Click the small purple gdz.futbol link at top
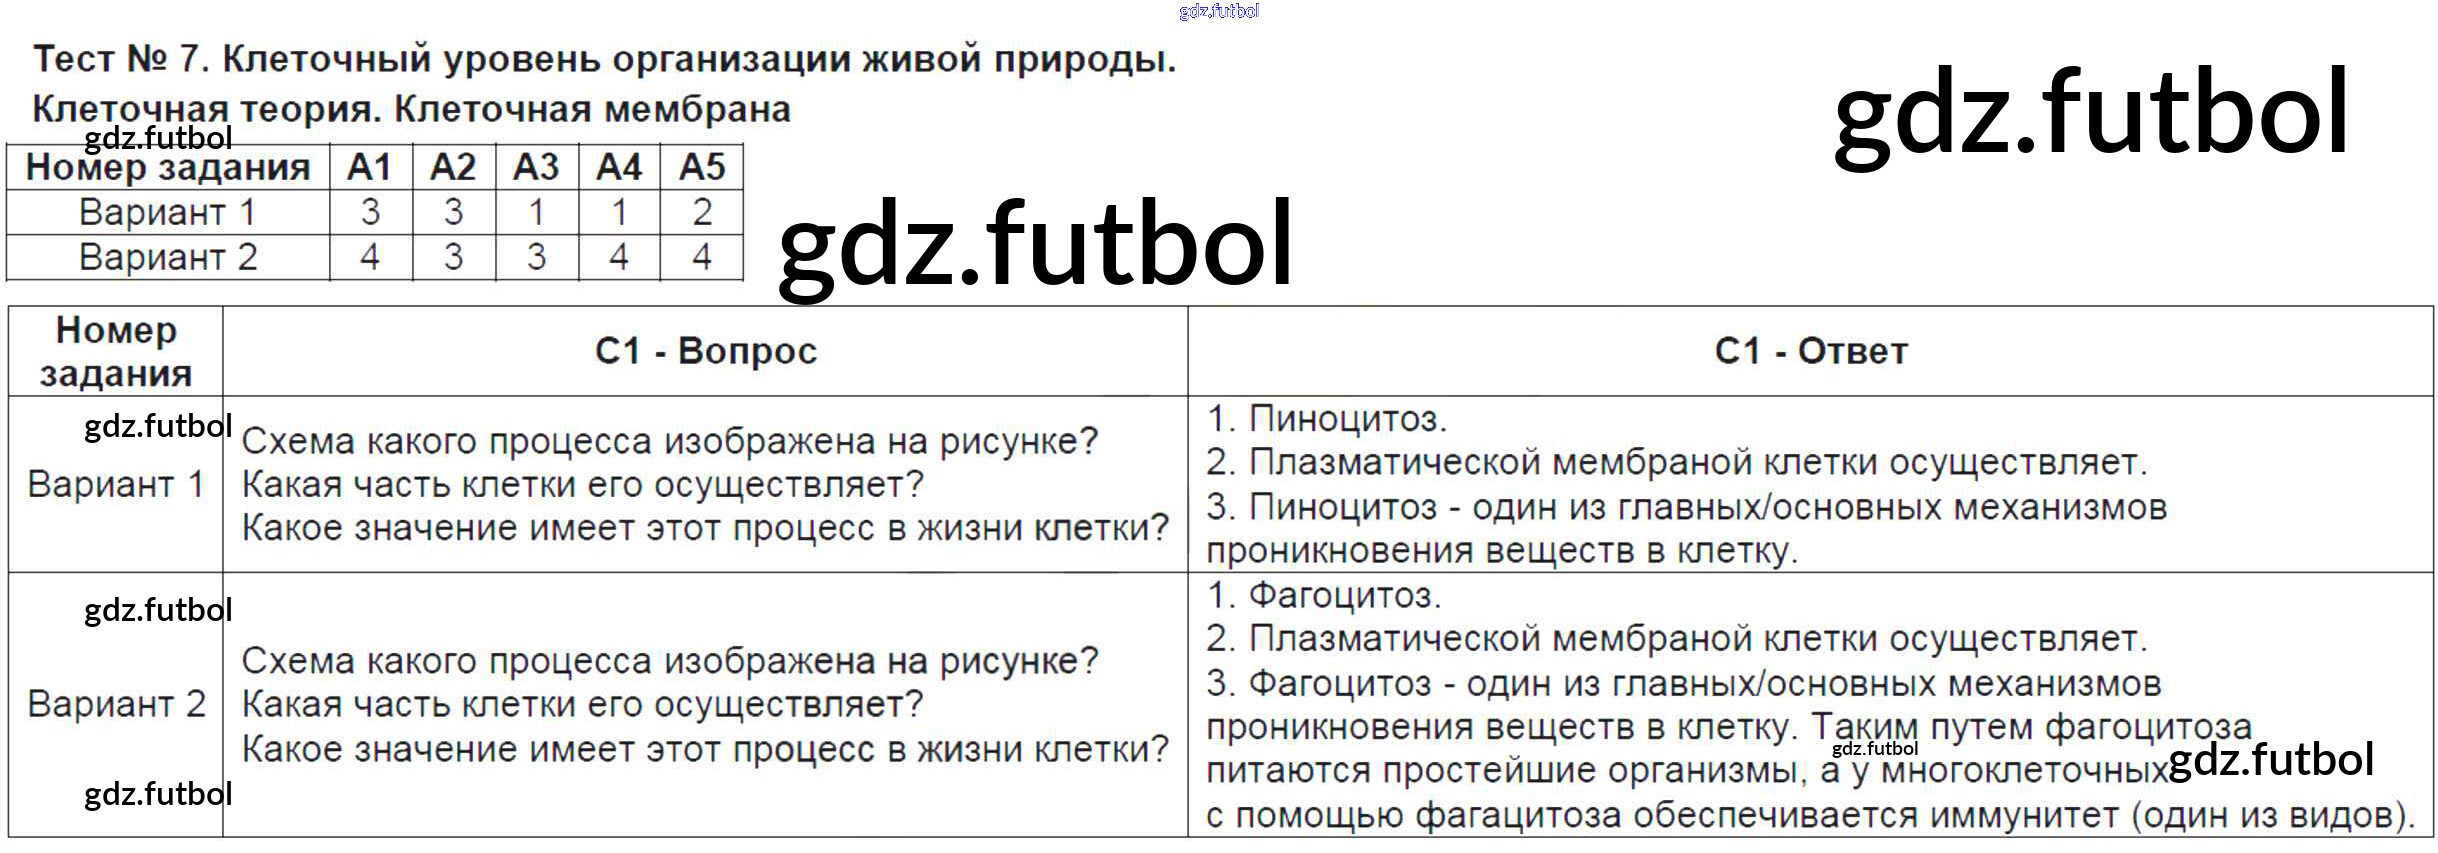The image size is (2438, 853). [1218, 11]
